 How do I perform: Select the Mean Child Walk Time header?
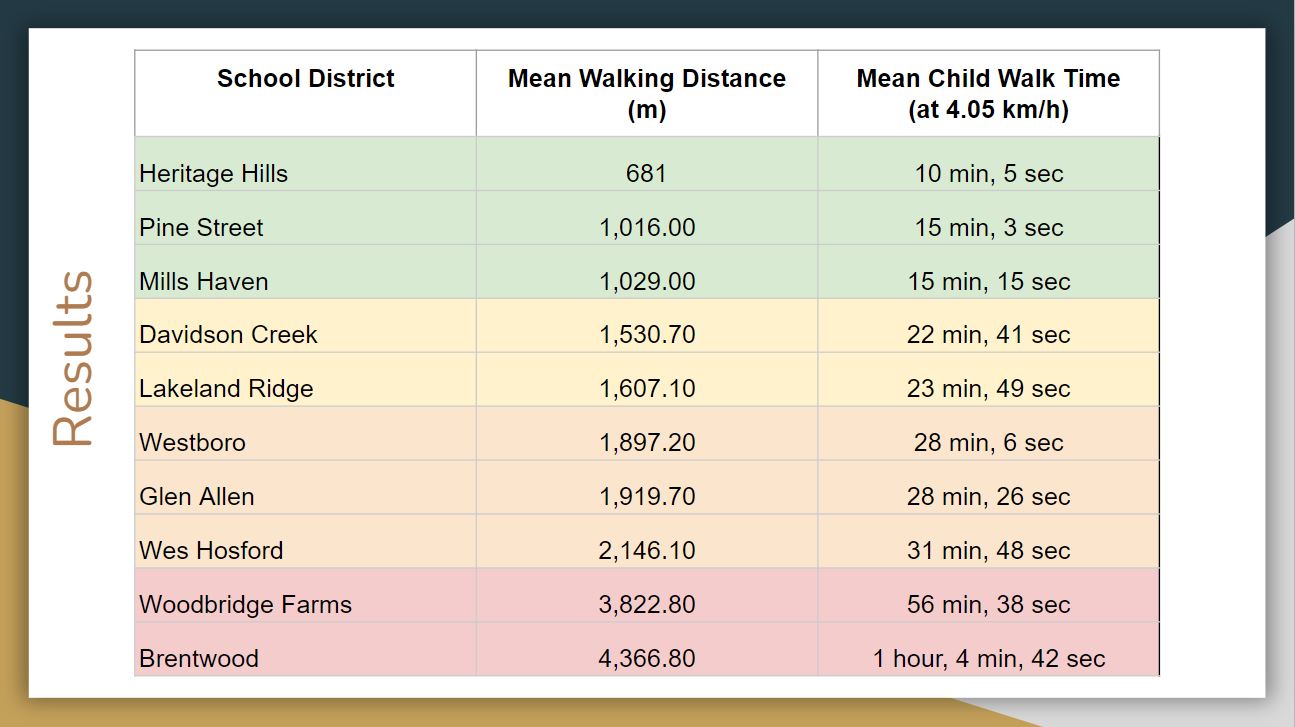(x=988, y=93)
